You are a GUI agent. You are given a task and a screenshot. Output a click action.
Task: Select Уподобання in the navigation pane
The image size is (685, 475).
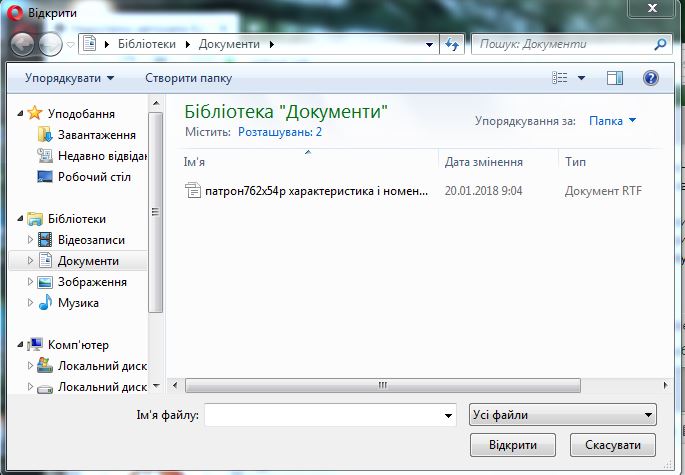pos(81,114)
